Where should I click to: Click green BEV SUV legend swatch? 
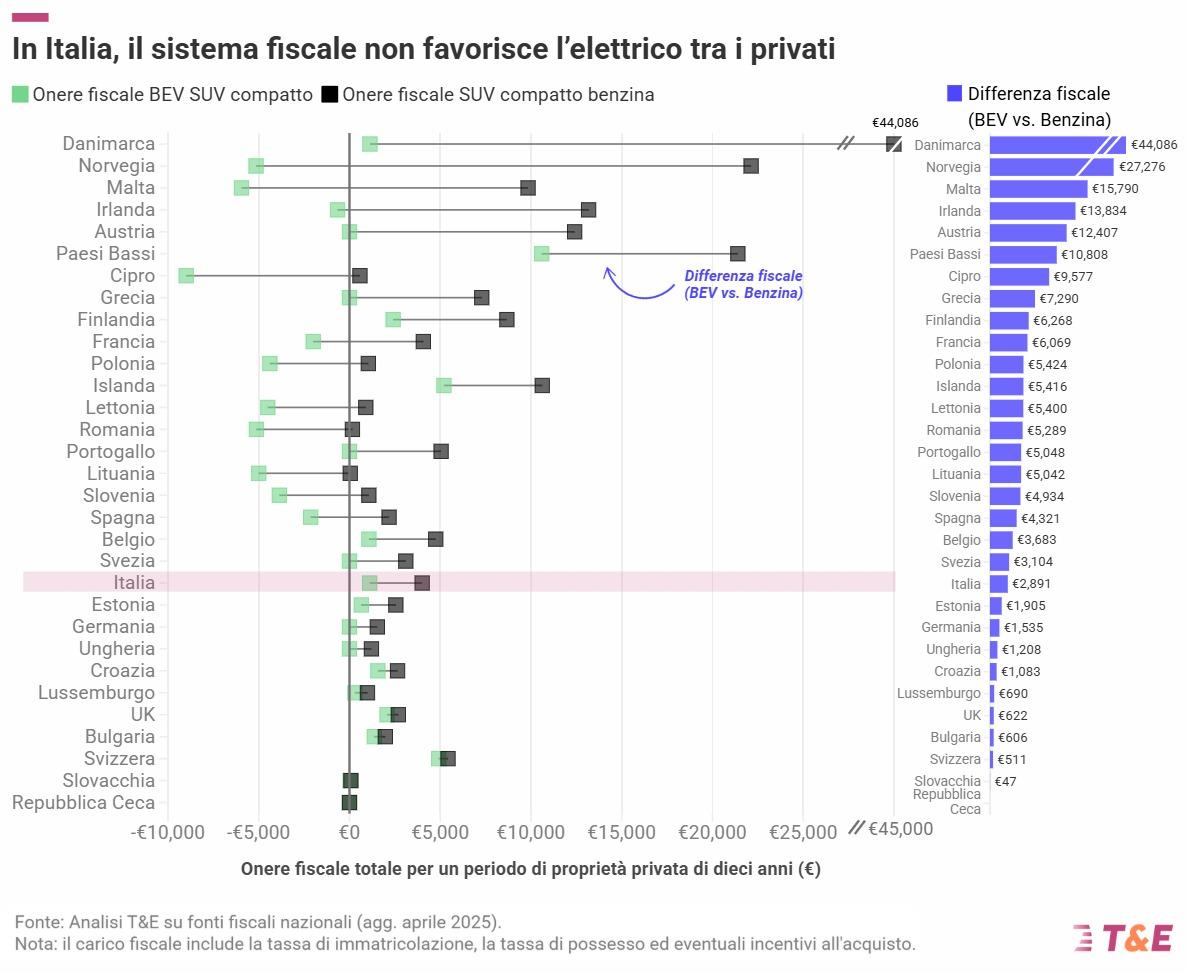point(20,95)
